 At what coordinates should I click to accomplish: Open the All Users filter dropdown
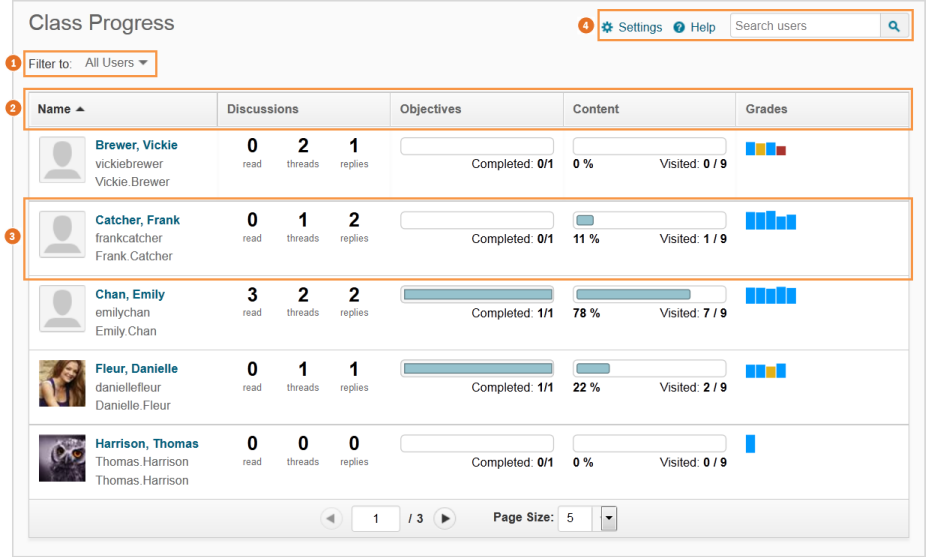click(116, 63)
